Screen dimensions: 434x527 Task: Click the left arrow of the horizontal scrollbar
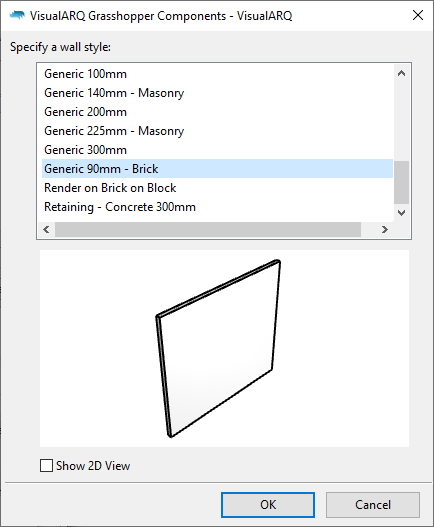pos(46,230)
